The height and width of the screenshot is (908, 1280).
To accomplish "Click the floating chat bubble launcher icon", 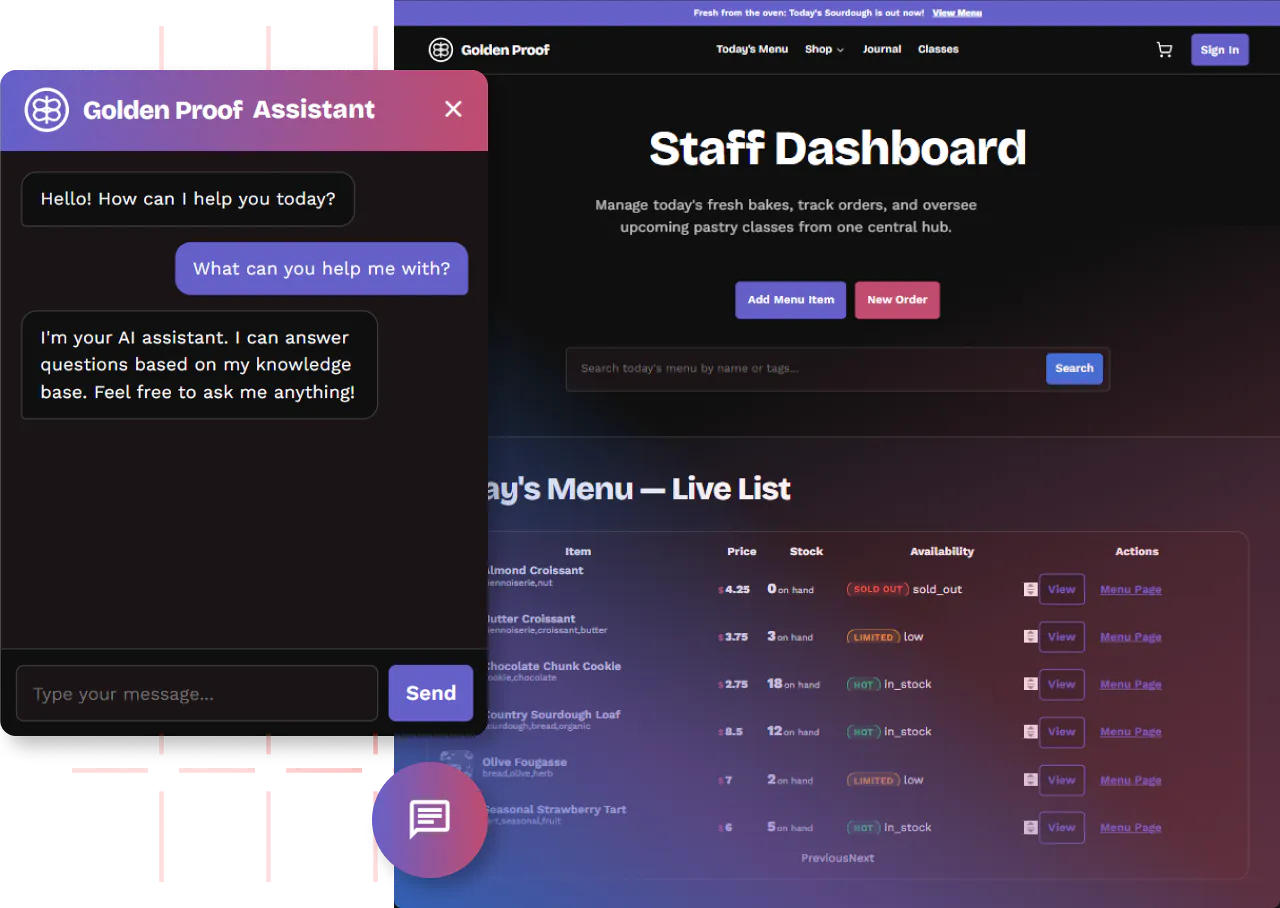I will coord(430,820).
